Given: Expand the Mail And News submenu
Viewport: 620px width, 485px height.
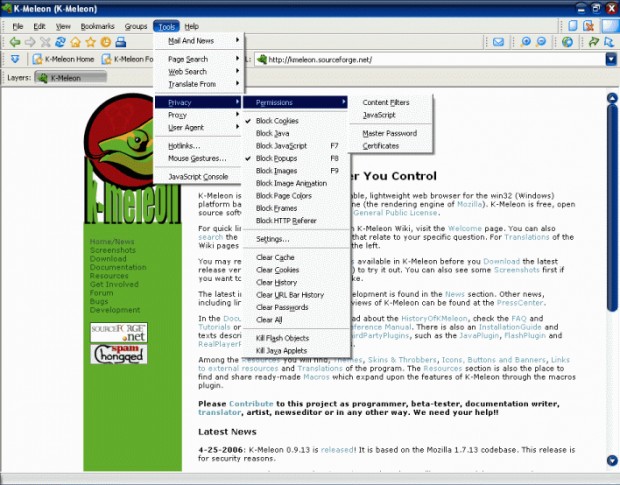Looking at the screenshot, I should [x=198, y=41].
